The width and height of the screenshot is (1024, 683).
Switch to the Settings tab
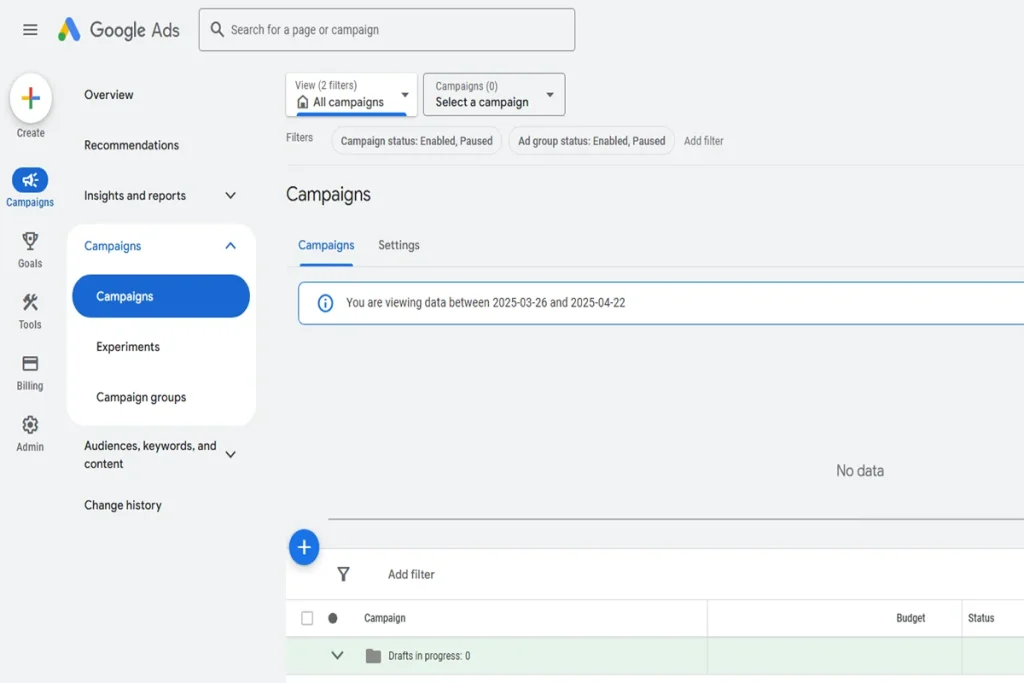(x=399, y=245)
